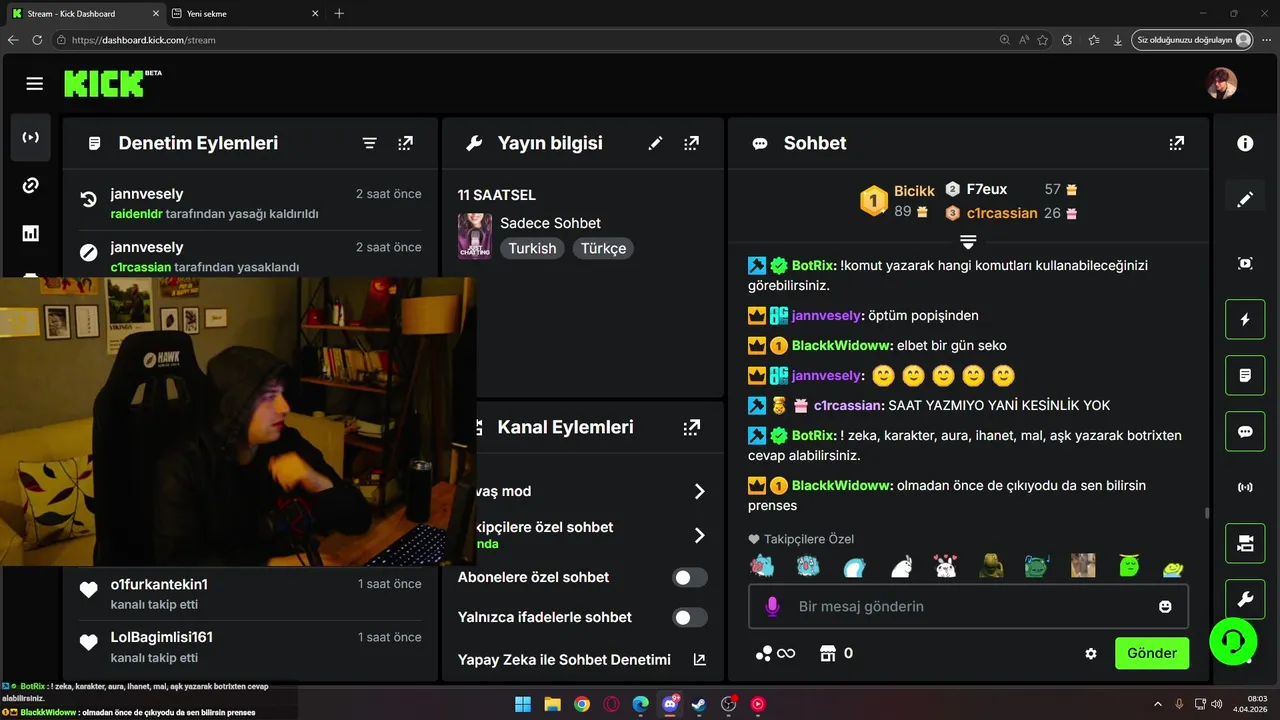Screen dimensions: 1280x720
Task: Open a new browser tab
Action: coord(339,14)
